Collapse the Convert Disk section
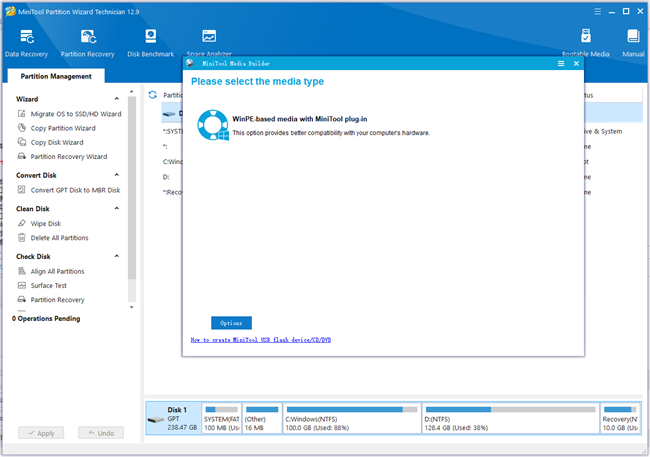This screenshot has width=650, height=457. tap(117, 175)
